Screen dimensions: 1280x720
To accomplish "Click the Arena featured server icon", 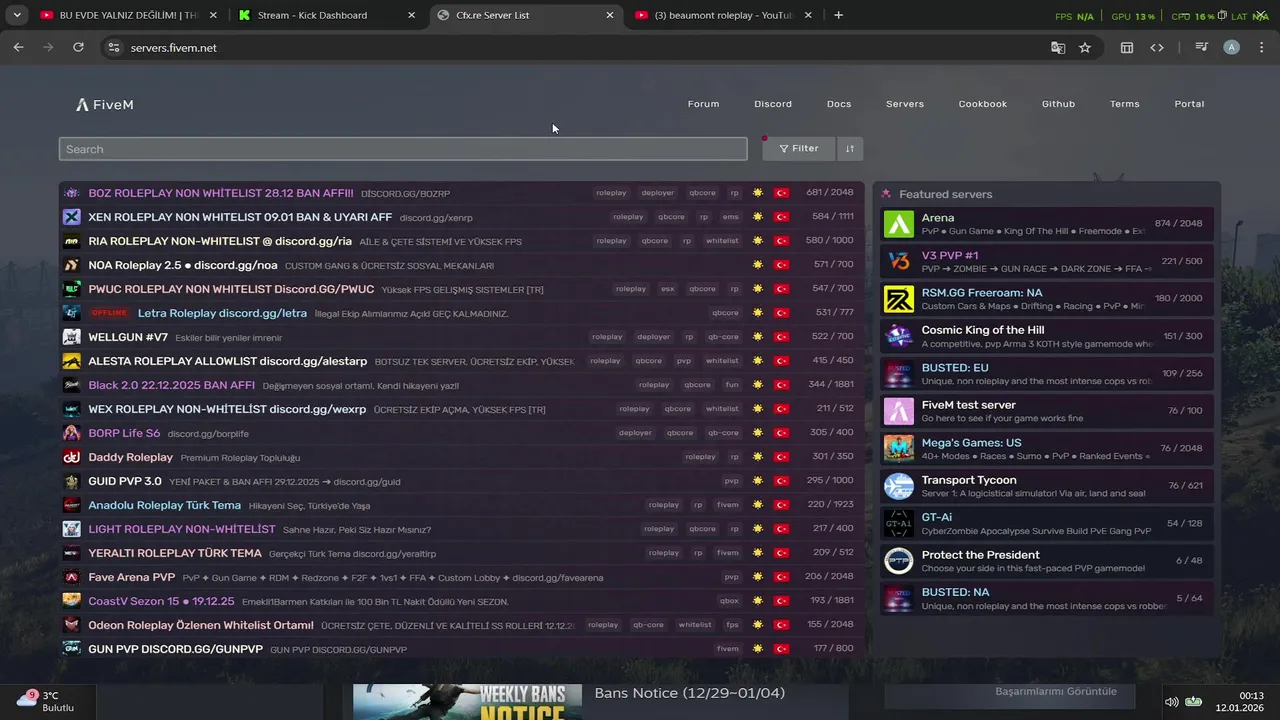I will [899, 224].
